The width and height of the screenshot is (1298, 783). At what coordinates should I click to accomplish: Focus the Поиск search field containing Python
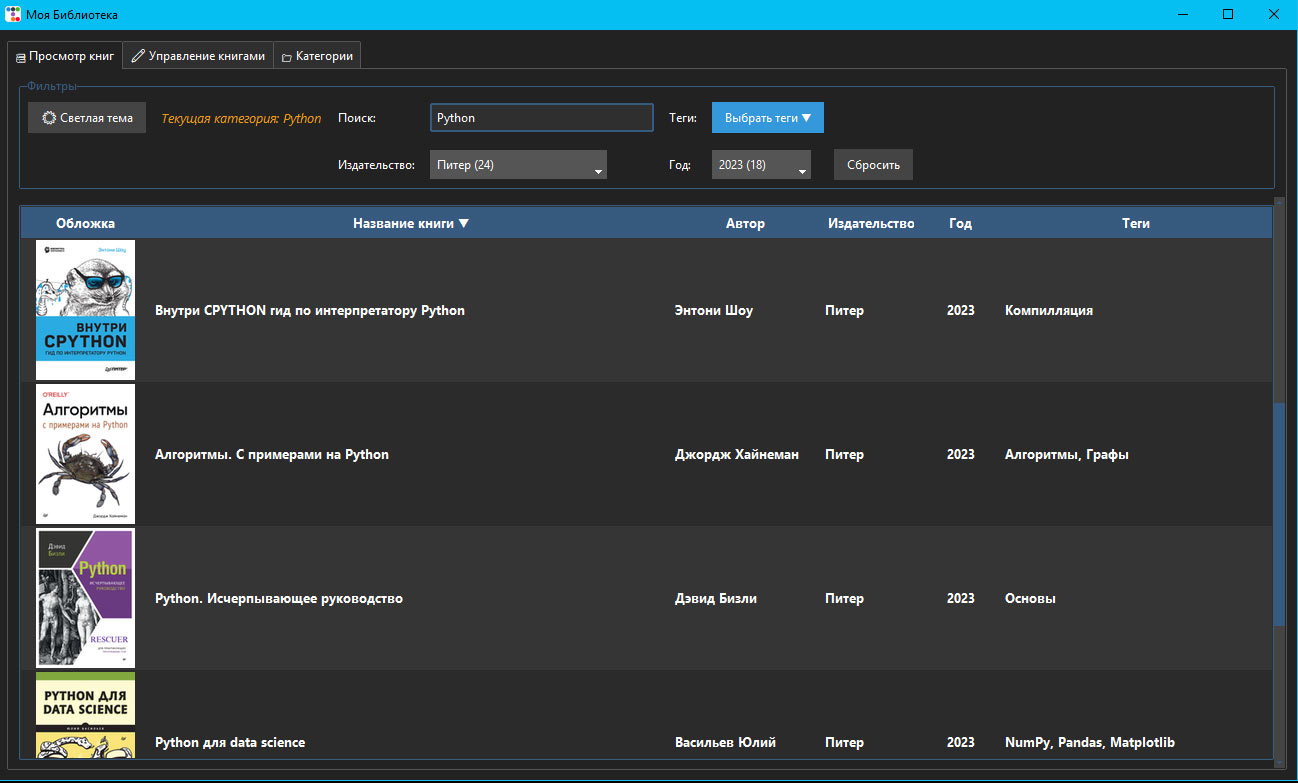pos(541,117)
